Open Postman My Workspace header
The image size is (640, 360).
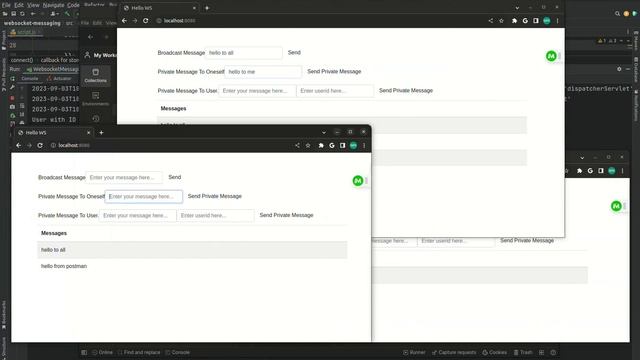[x=100, y=55]
